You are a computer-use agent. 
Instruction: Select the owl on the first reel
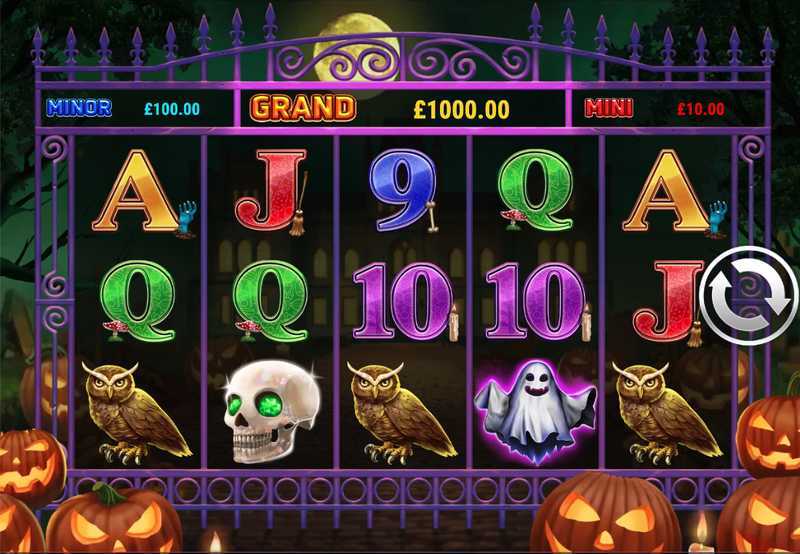[136, 412]
